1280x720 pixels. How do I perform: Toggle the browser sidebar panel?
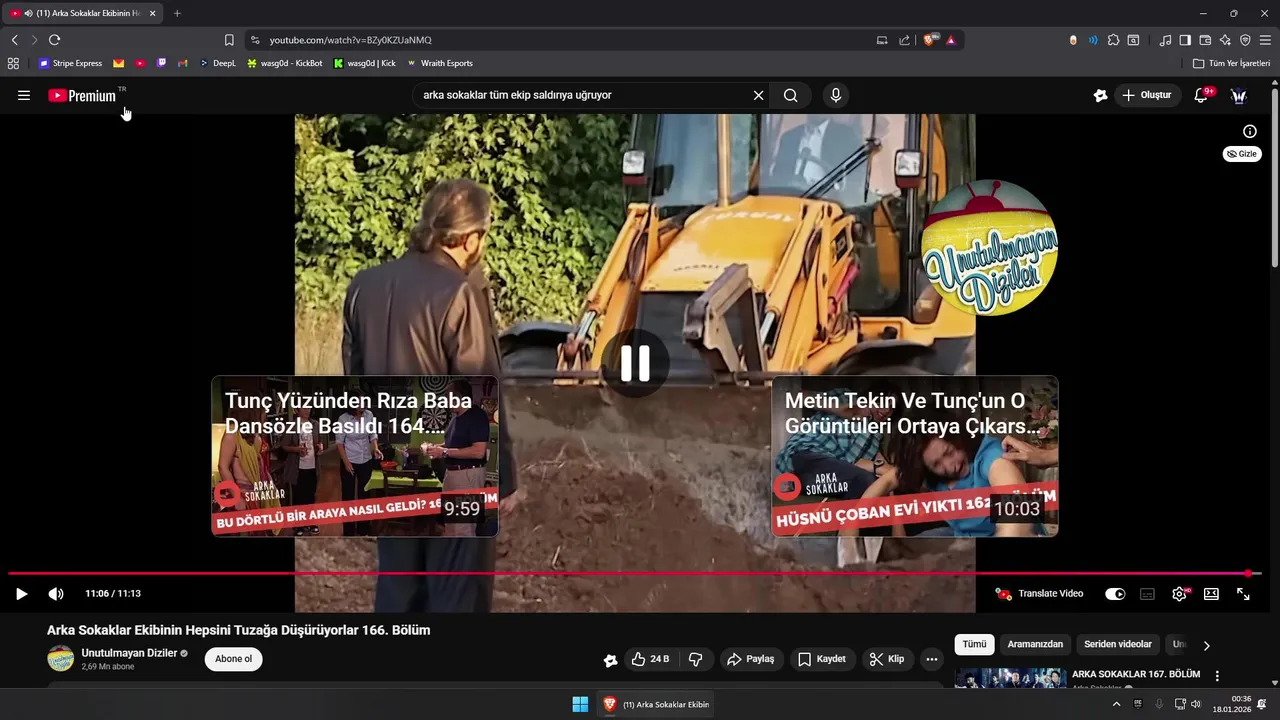(x=1185, y=40)
